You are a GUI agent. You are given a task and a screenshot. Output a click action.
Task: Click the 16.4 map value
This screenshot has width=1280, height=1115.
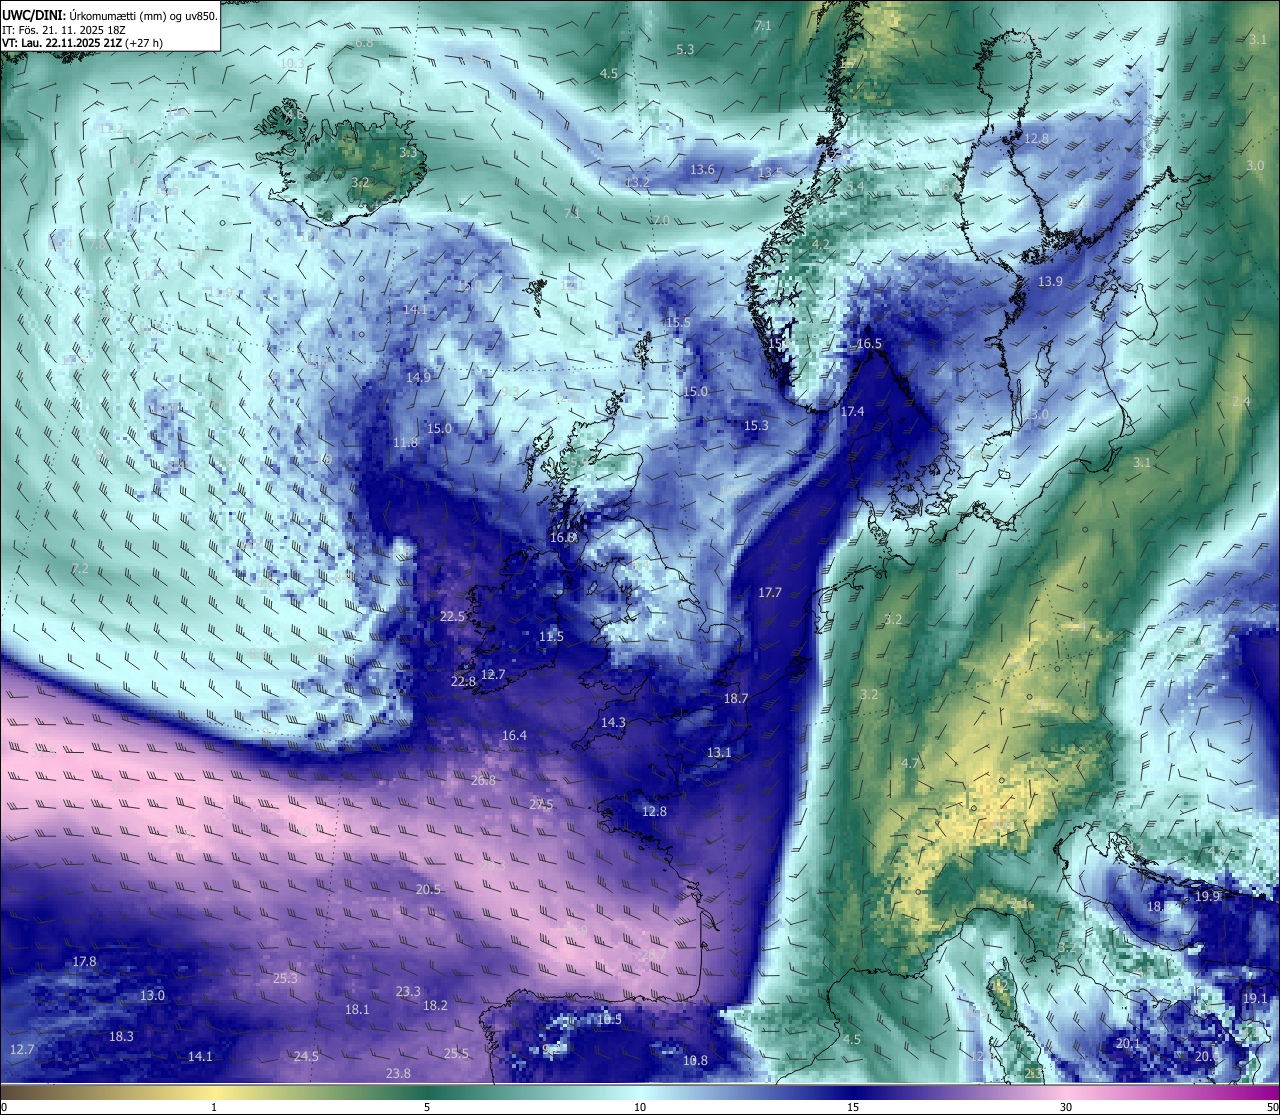(x=514, y=736)
